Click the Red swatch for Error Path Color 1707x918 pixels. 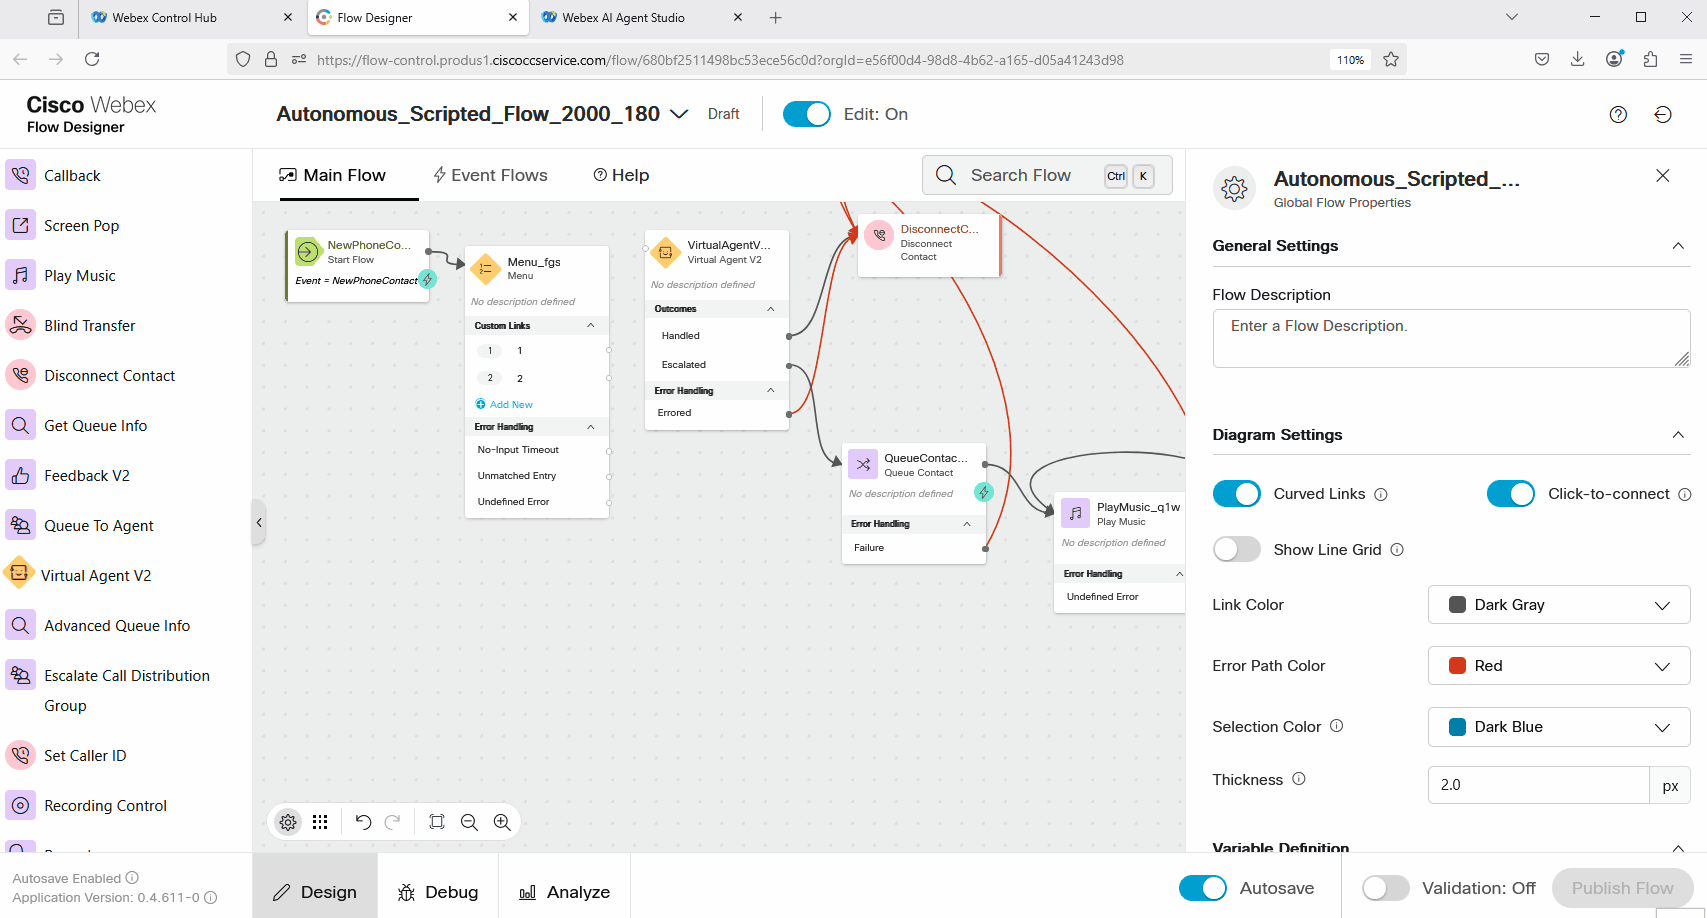(1458, 666)
